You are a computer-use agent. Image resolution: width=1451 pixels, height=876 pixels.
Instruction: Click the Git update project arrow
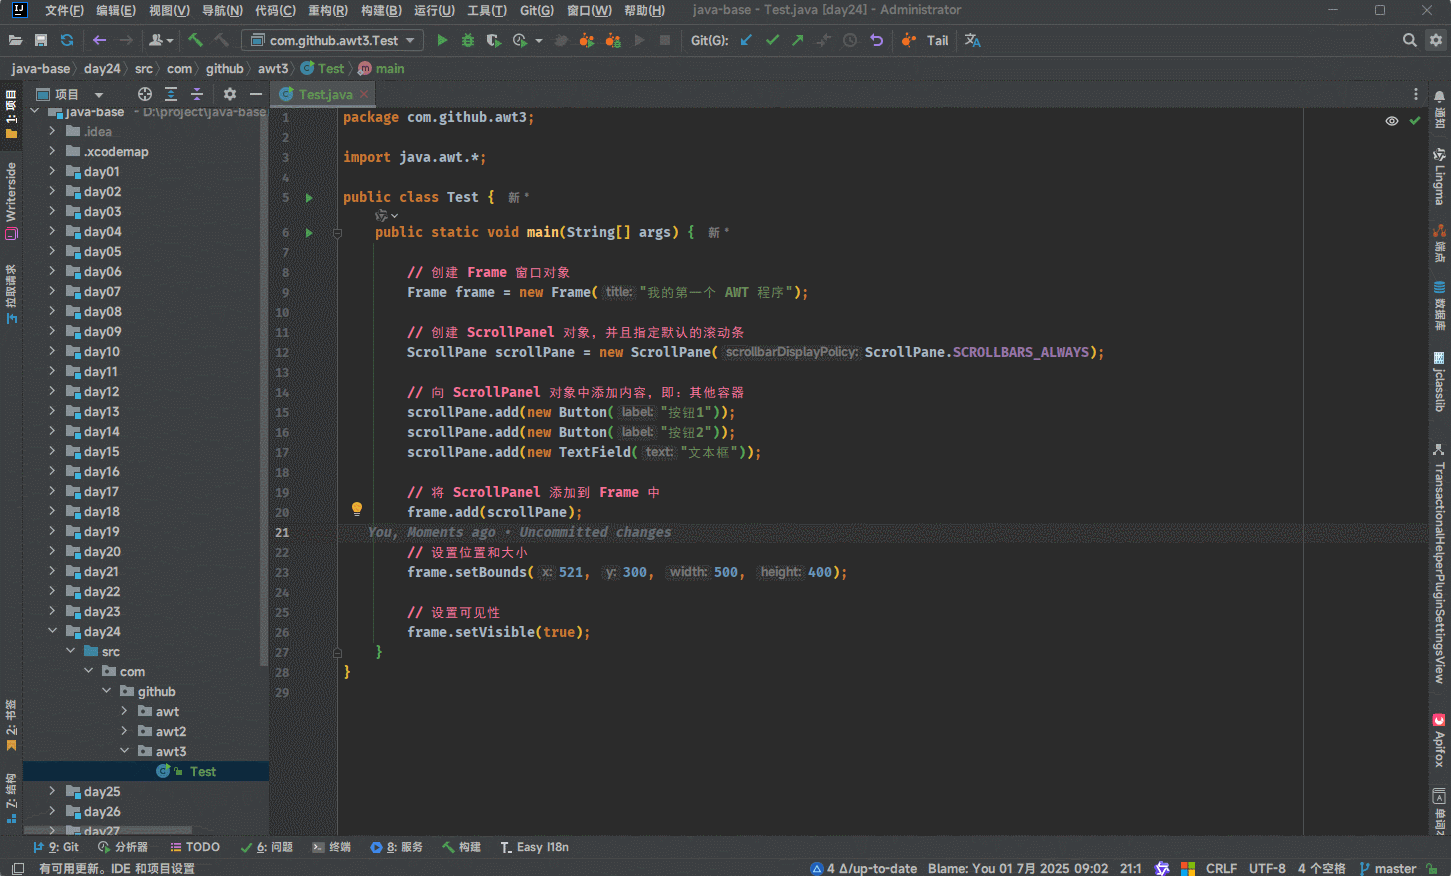point(746,41)
